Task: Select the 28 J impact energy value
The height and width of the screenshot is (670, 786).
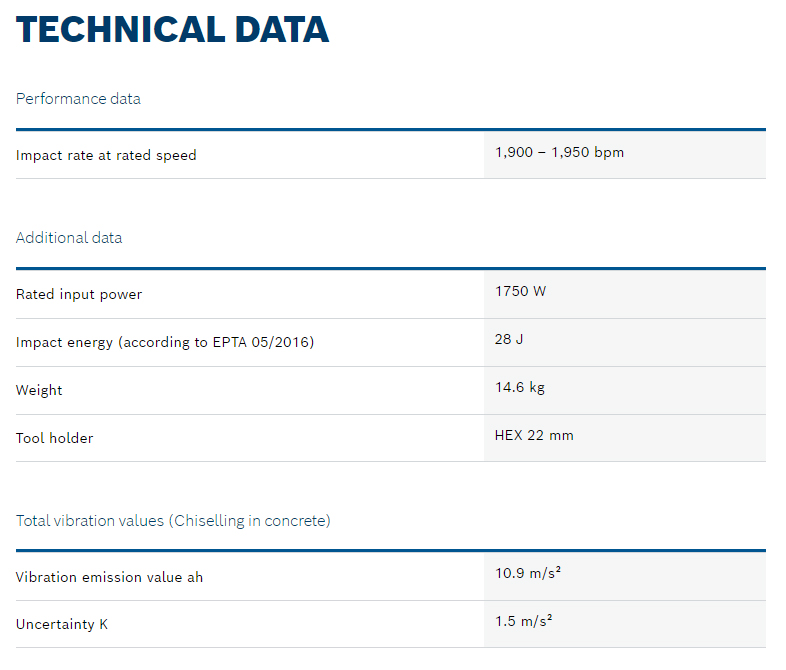Action: 509,340
